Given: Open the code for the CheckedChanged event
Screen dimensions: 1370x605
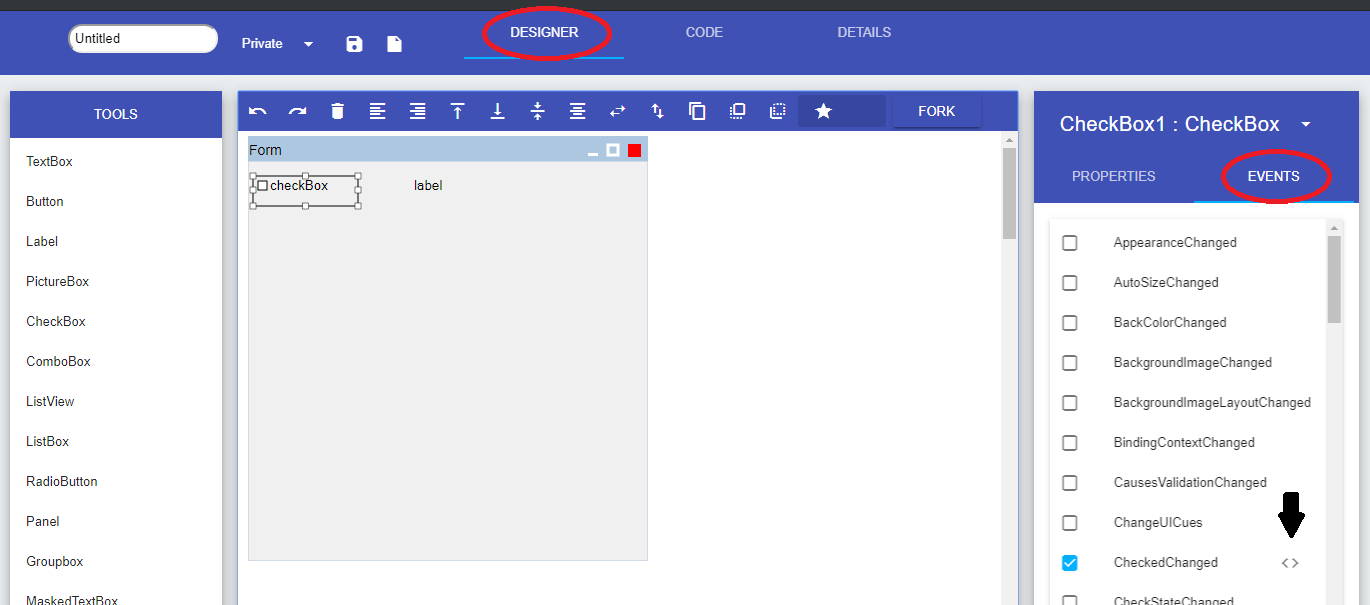Looking at the screenshot, I should (1290, 563).
